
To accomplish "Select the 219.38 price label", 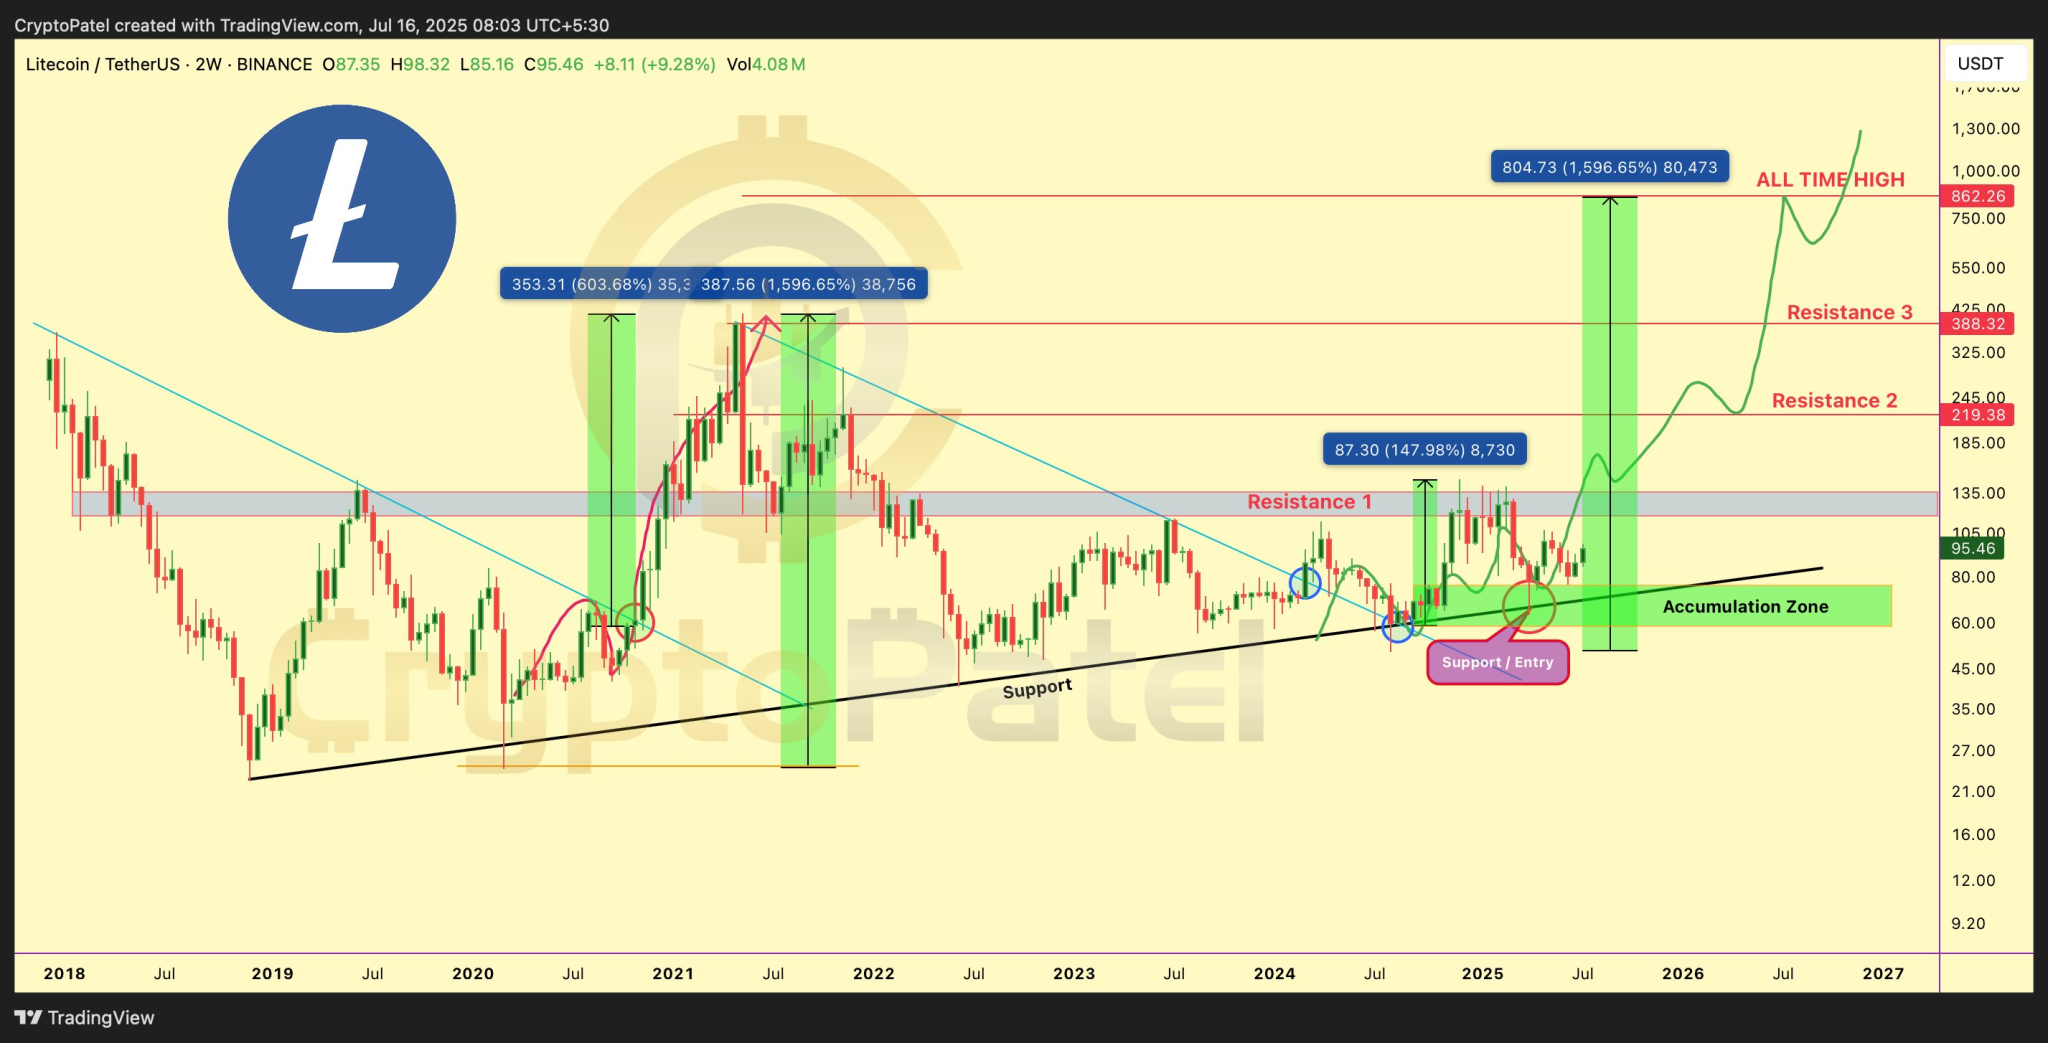I will [x=1977, y=415].
